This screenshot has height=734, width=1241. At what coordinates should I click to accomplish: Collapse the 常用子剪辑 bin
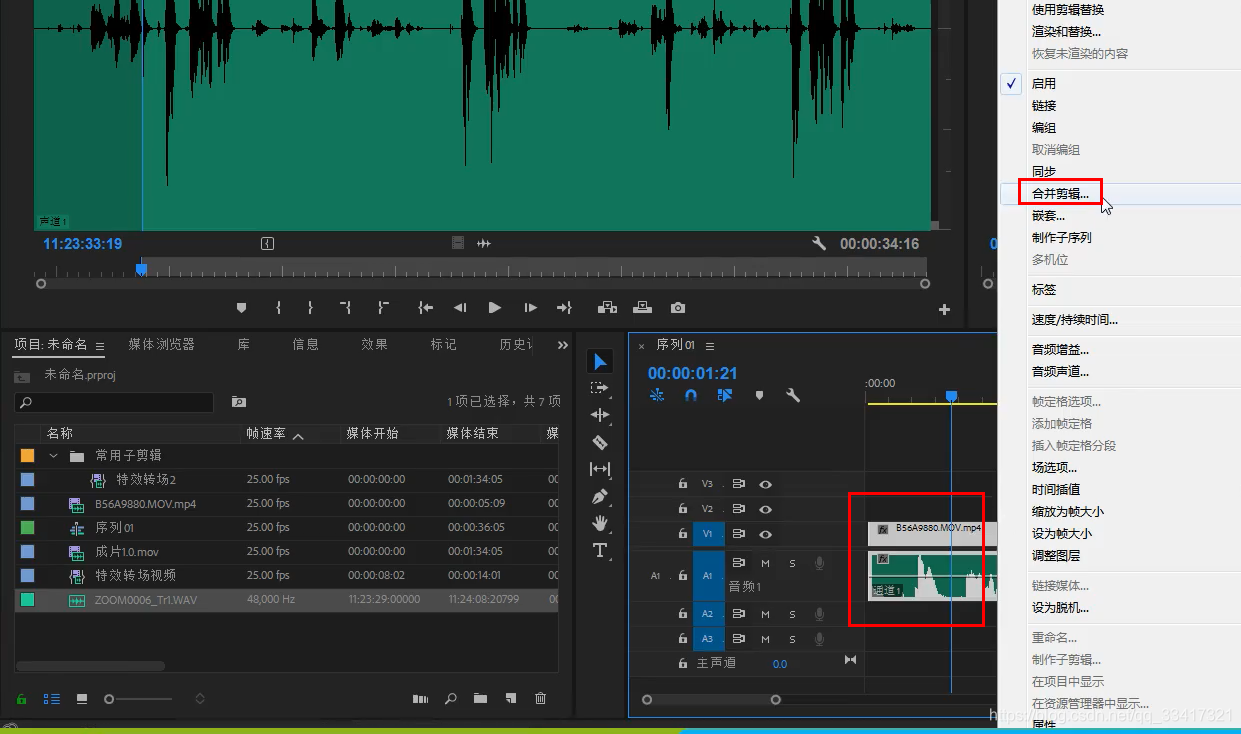point(54,456)
